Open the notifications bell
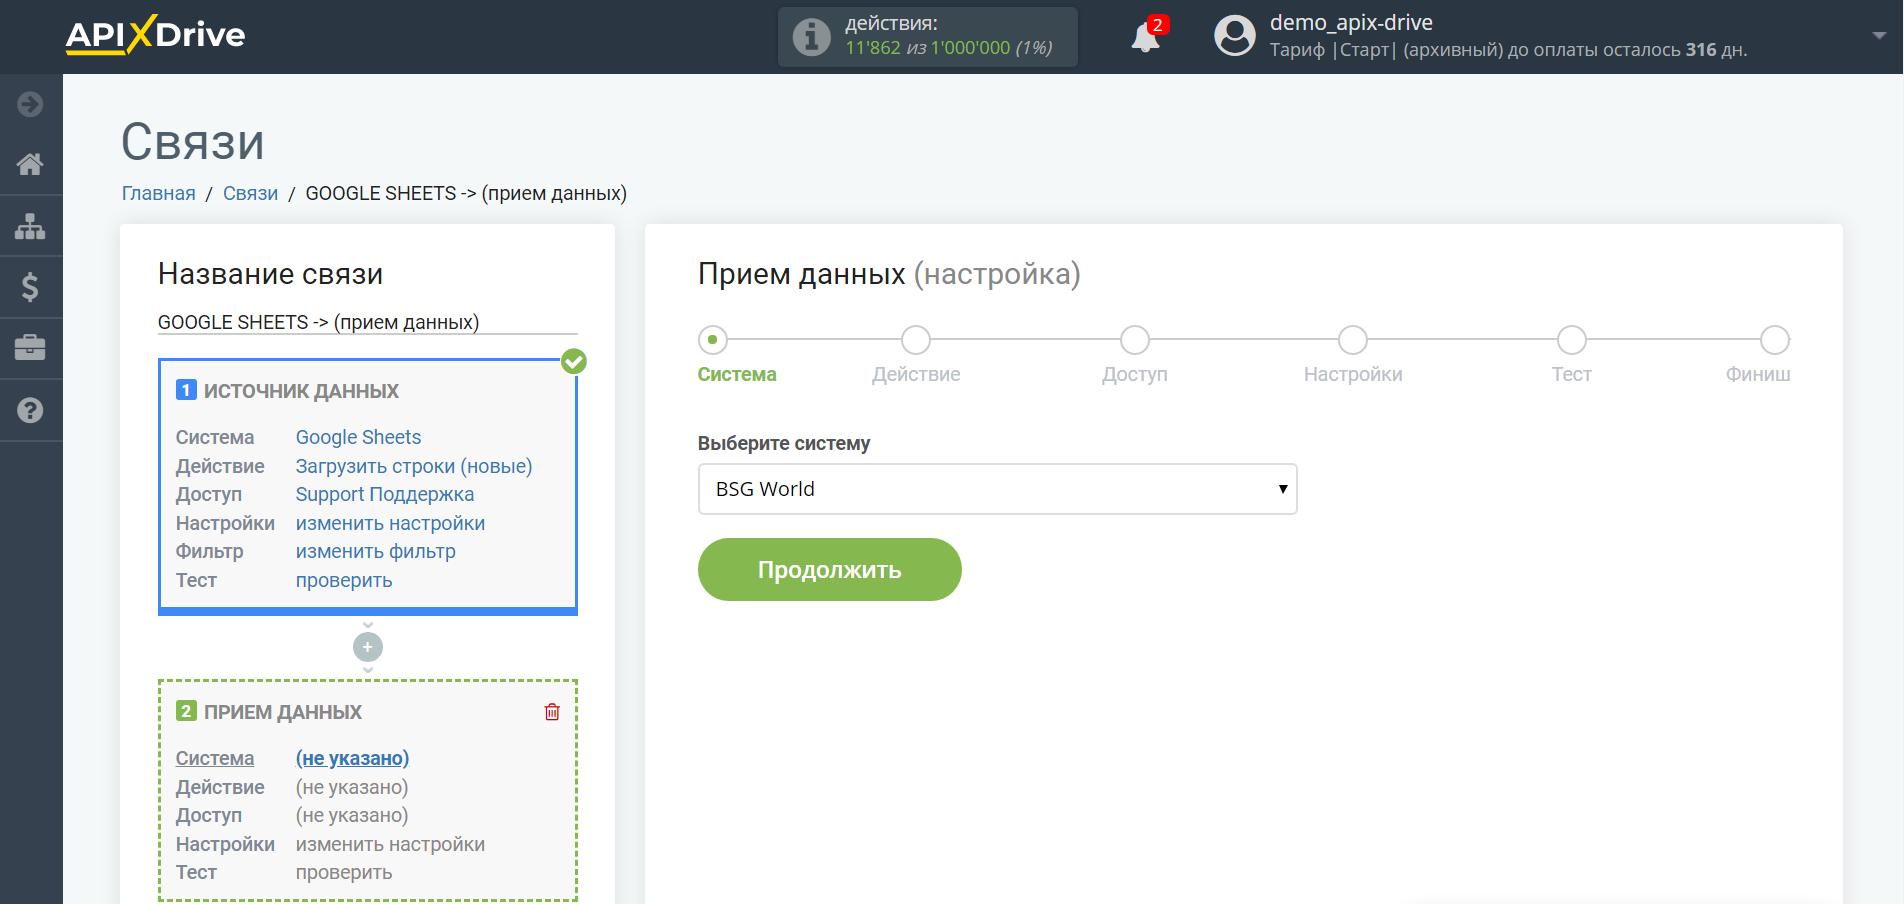This screenshot has width=1904, height=904. 1146,37
